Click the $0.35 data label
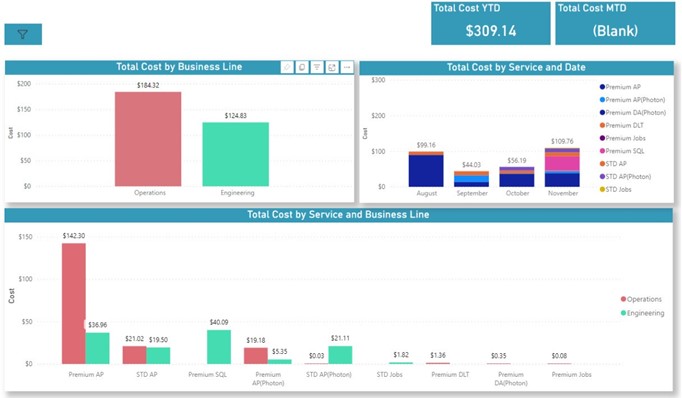 click(x=498, y=356)
